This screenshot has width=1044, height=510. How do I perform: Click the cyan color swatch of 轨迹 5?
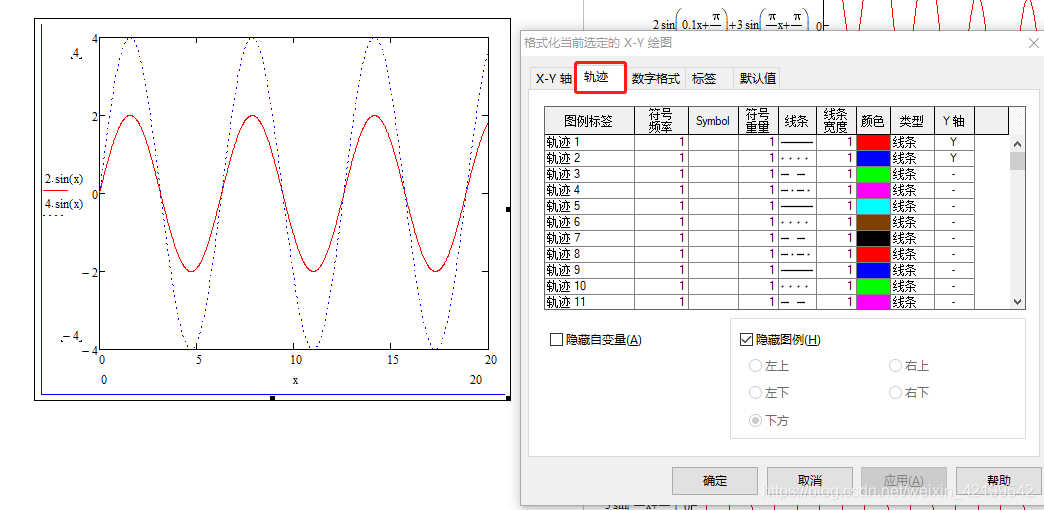pyautogui.click(x=874, y=206)
